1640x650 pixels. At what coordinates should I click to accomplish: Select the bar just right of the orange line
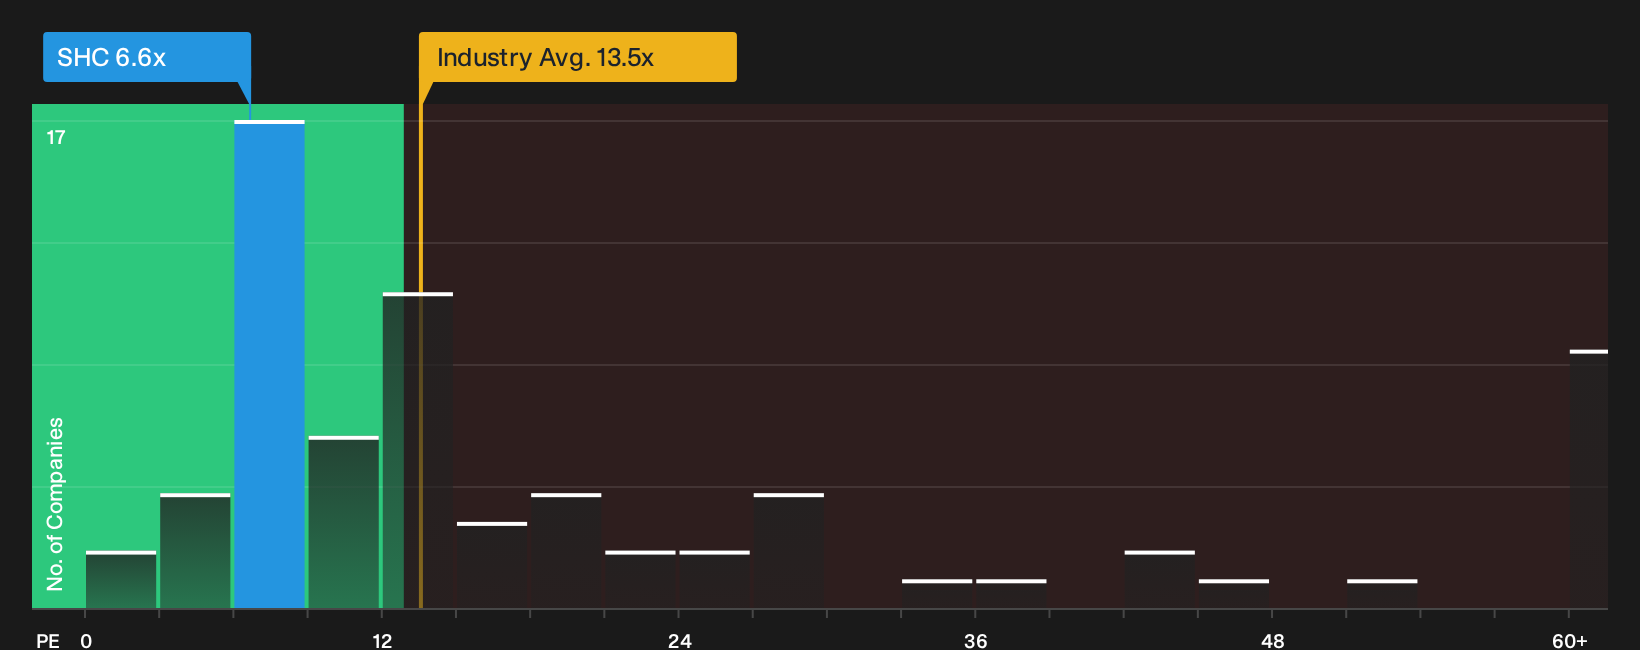click(492, 565)
